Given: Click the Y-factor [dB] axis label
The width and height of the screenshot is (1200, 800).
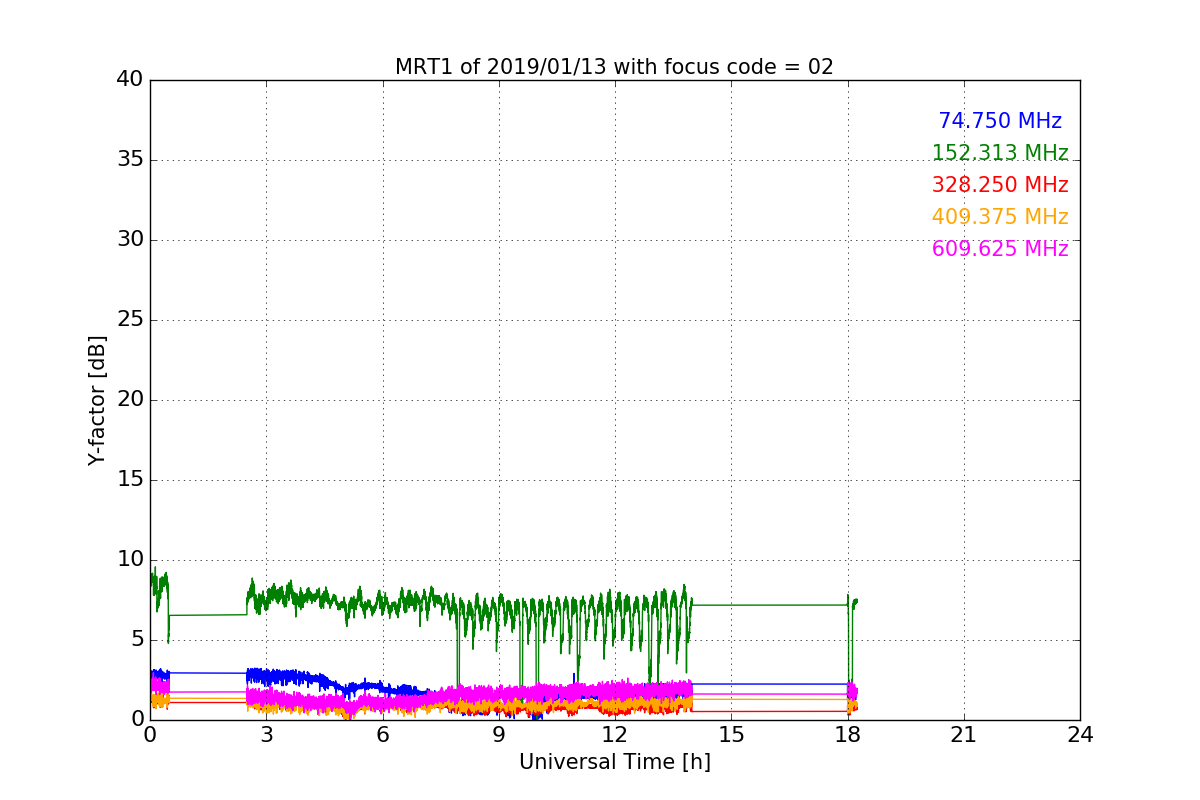Looking at the screenshot, I should click(97, 400).
